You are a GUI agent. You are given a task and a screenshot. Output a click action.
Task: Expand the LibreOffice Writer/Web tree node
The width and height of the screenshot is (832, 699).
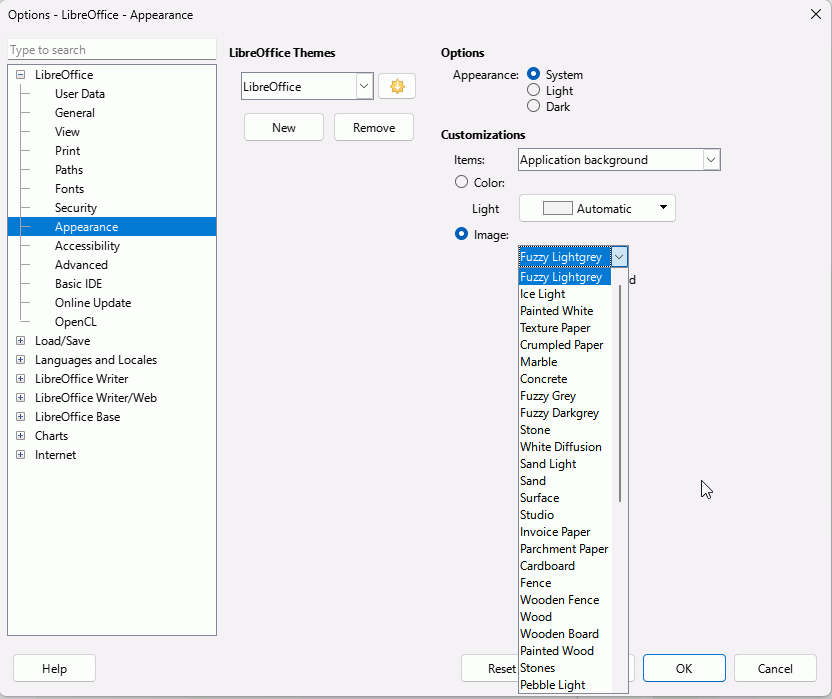point(20,398)
